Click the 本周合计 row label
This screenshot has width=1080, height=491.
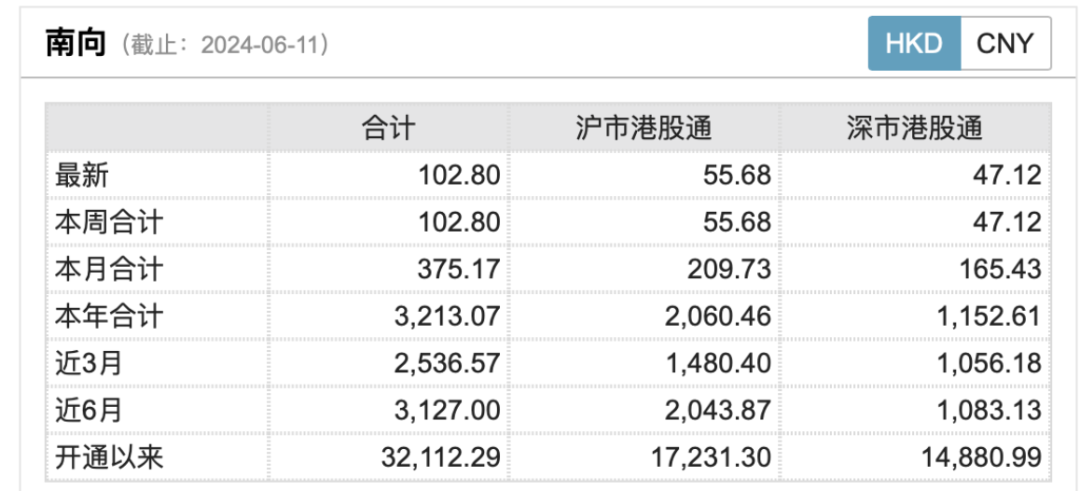108,222
